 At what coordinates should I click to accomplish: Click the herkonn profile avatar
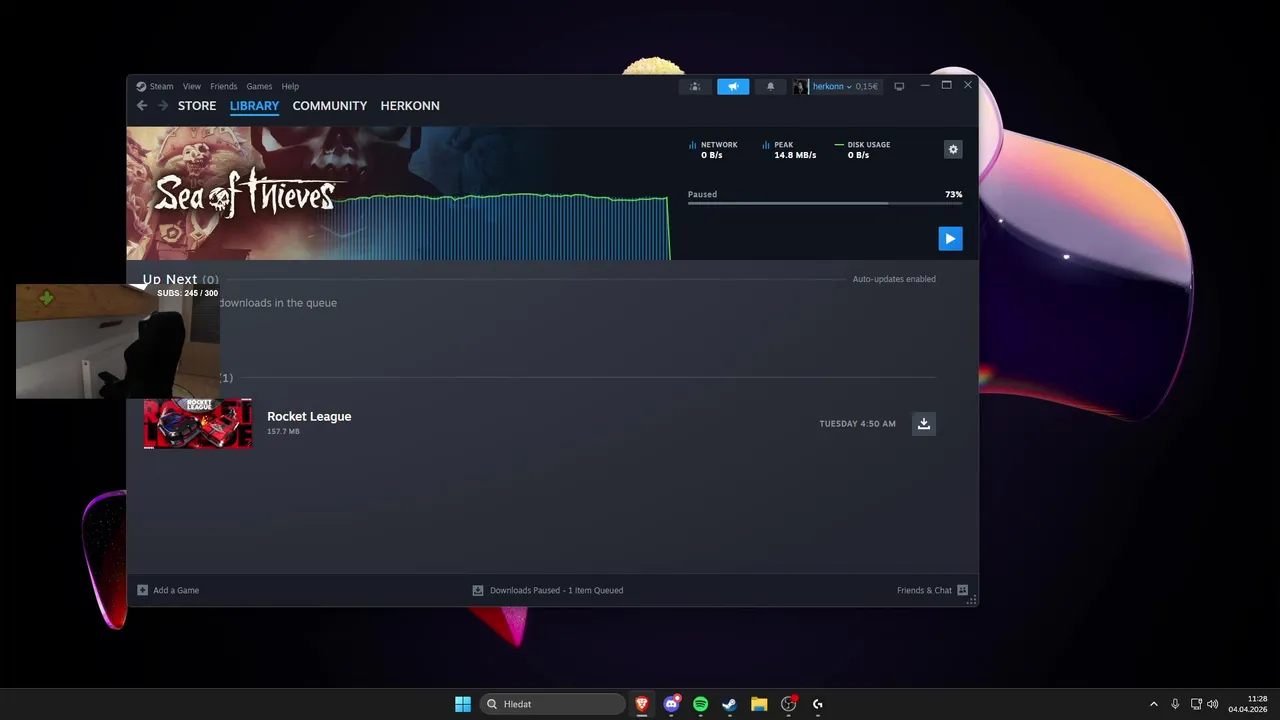coord(801,87)
